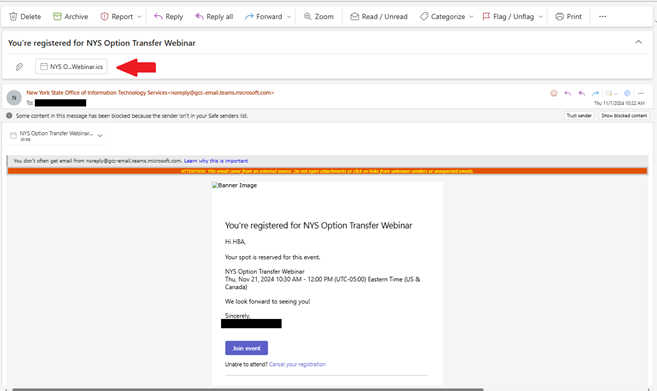The height and width of the screenshot is (391, 657).
Task: Click the paperclip attachments icon
Action: tap(19, 67)
